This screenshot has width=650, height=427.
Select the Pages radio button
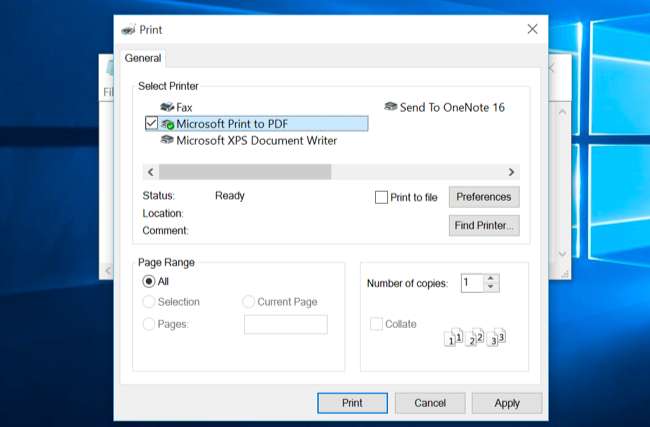point(149,324)
